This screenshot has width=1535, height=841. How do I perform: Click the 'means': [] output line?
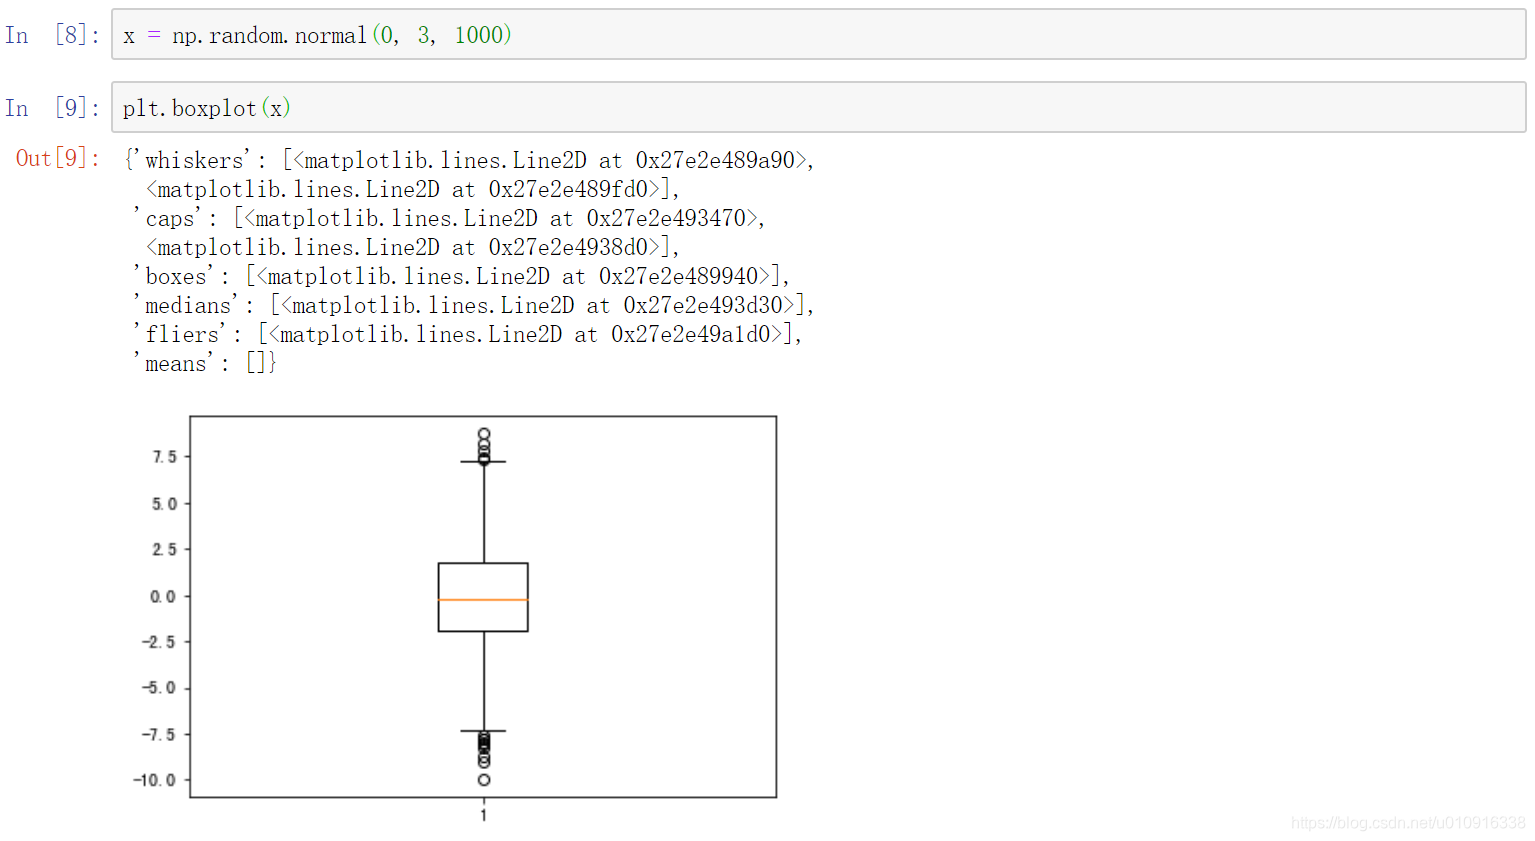205,363
